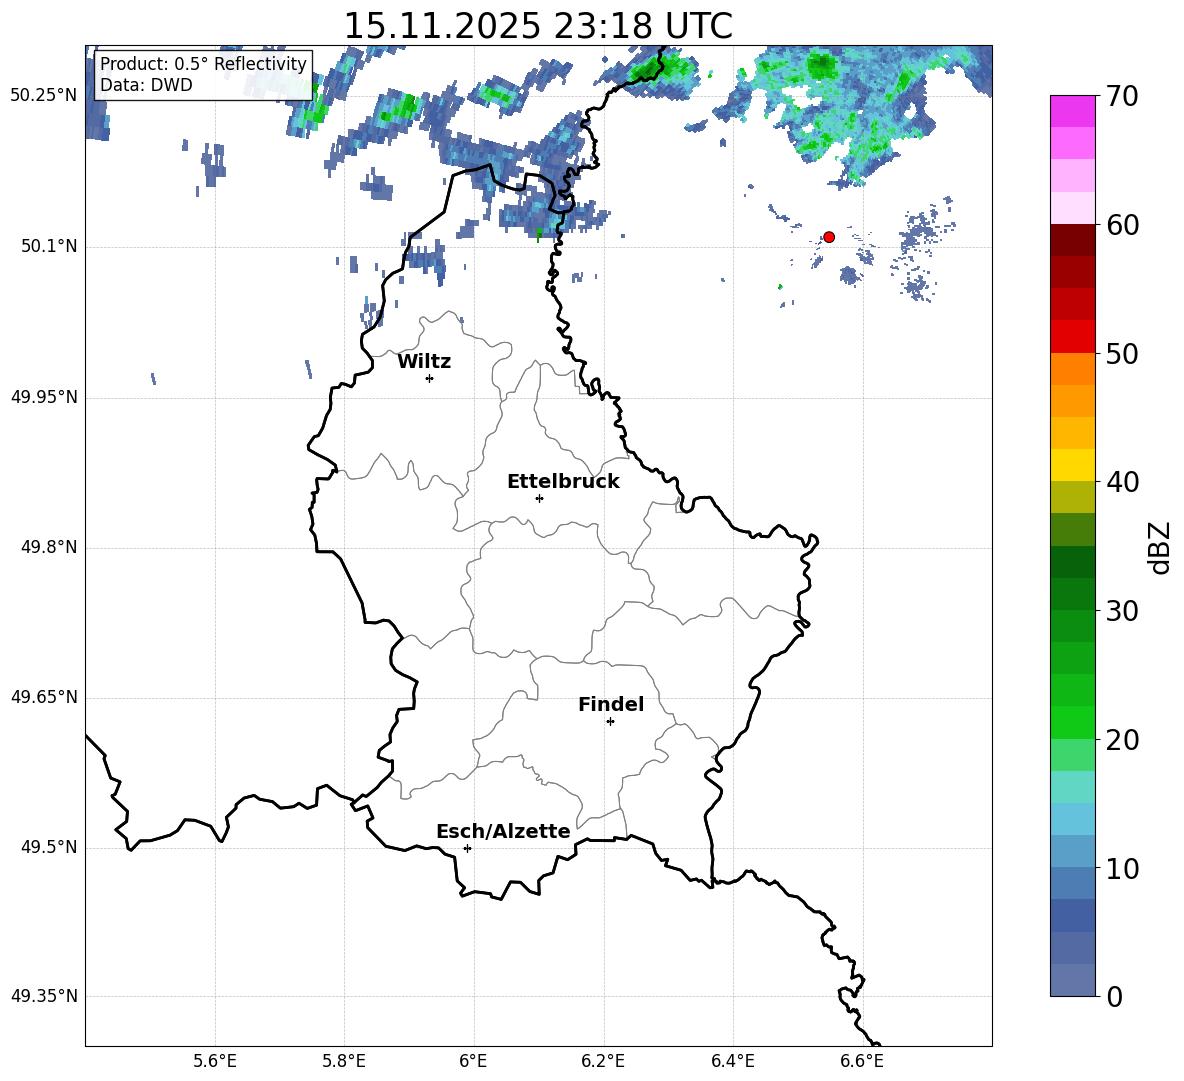
Task: Click the dark maroon colorbar segment below 60
Action: [x=1073, y=240]
